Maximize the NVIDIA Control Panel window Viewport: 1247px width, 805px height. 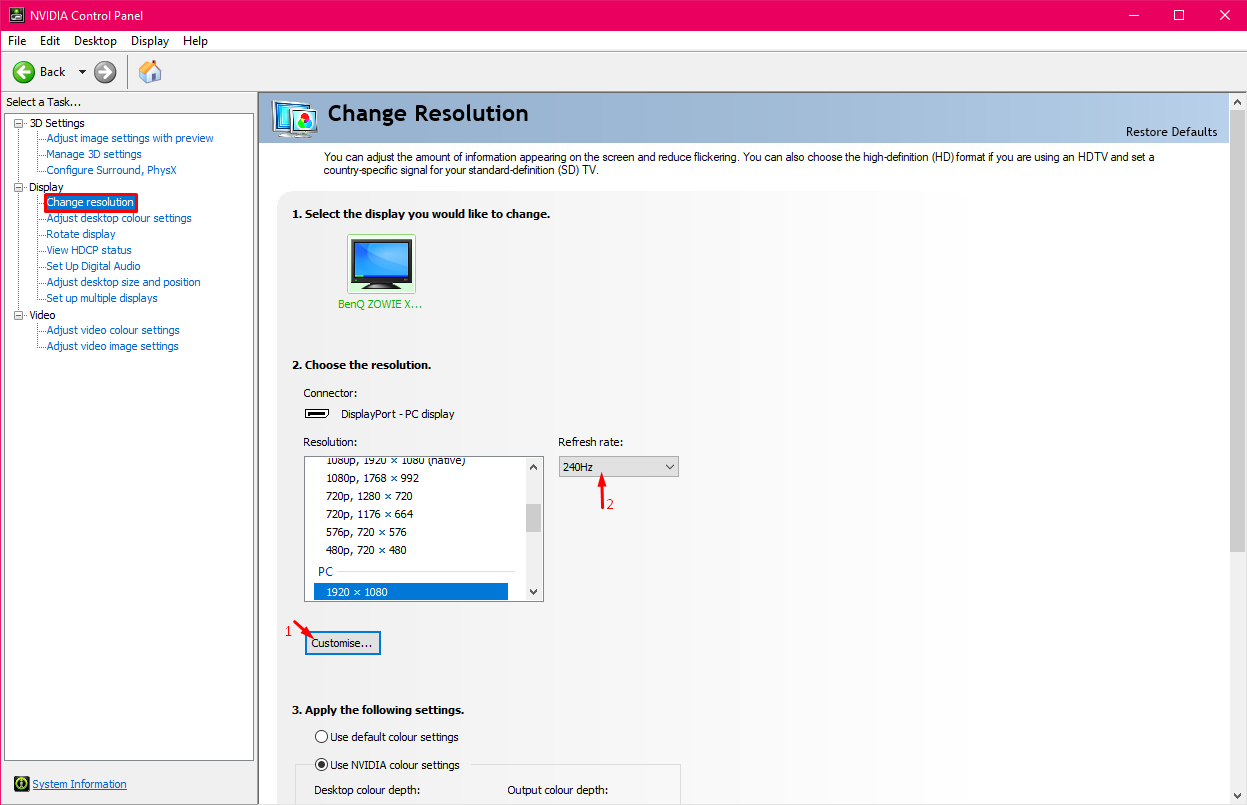point(1179,15)
